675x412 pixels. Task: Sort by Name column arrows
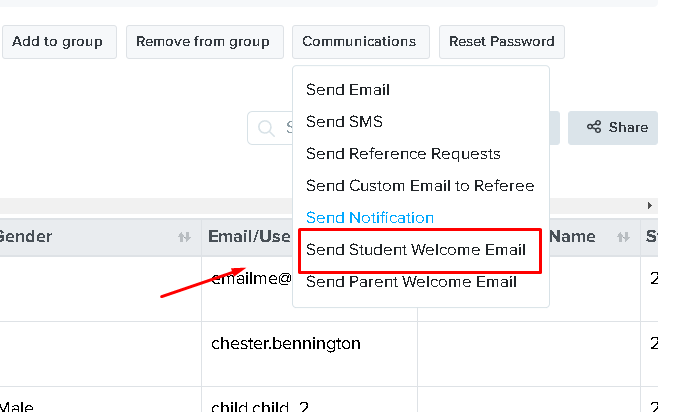(x=623, y=237)
